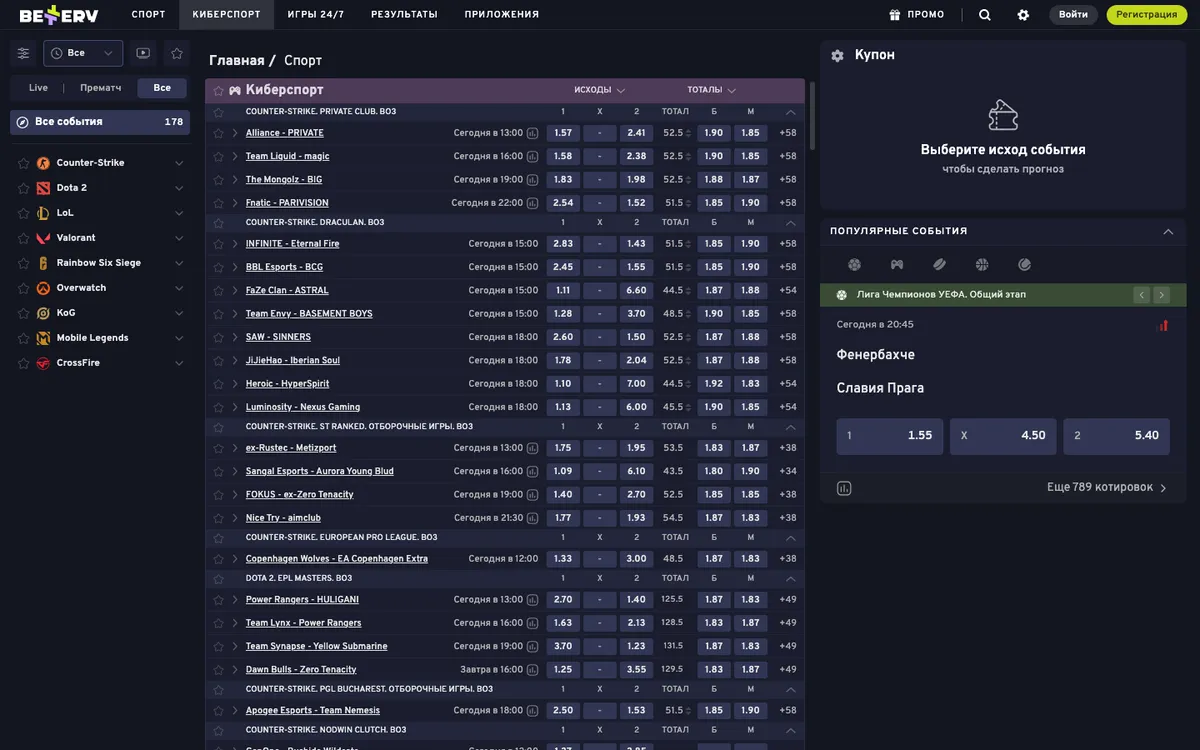Open the ИСХОДЫ market dropdown
The image size is (1200, 750).
pyautogui.click(x=599, y=90)
